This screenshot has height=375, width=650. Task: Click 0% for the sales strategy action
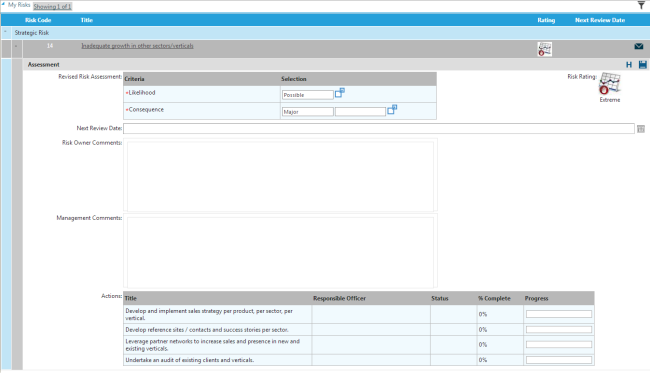coord(483,315)
